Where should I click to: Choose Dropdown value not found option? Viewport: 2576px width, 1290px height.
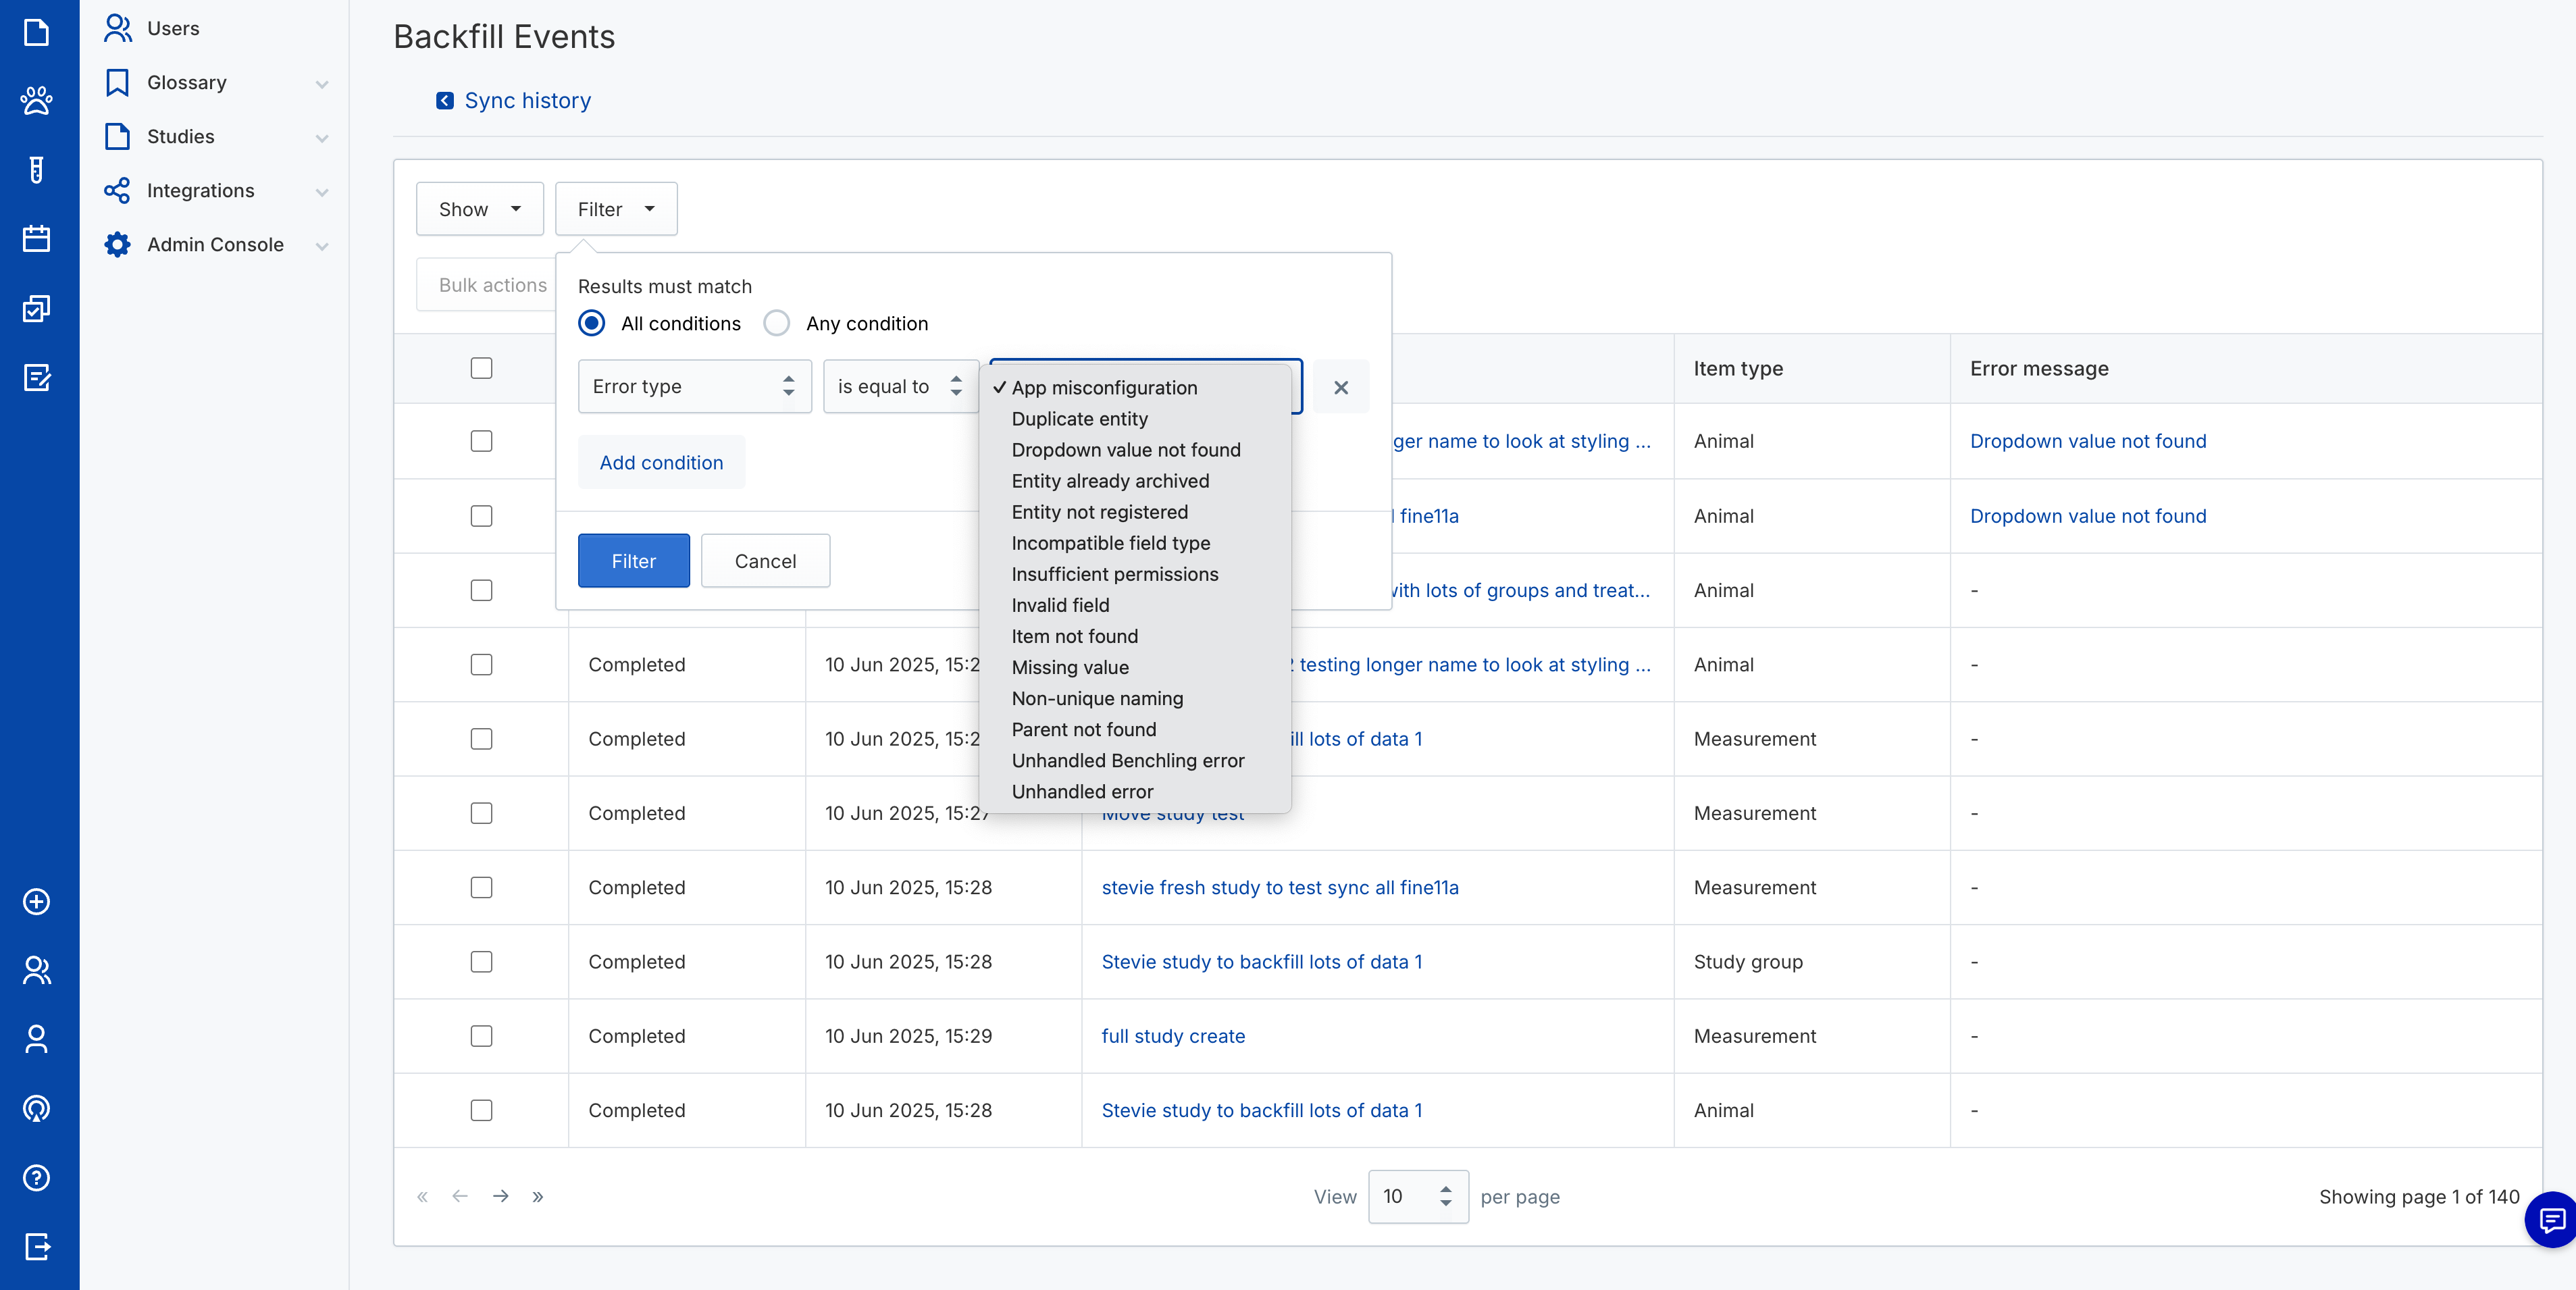tap(1135, 450)
